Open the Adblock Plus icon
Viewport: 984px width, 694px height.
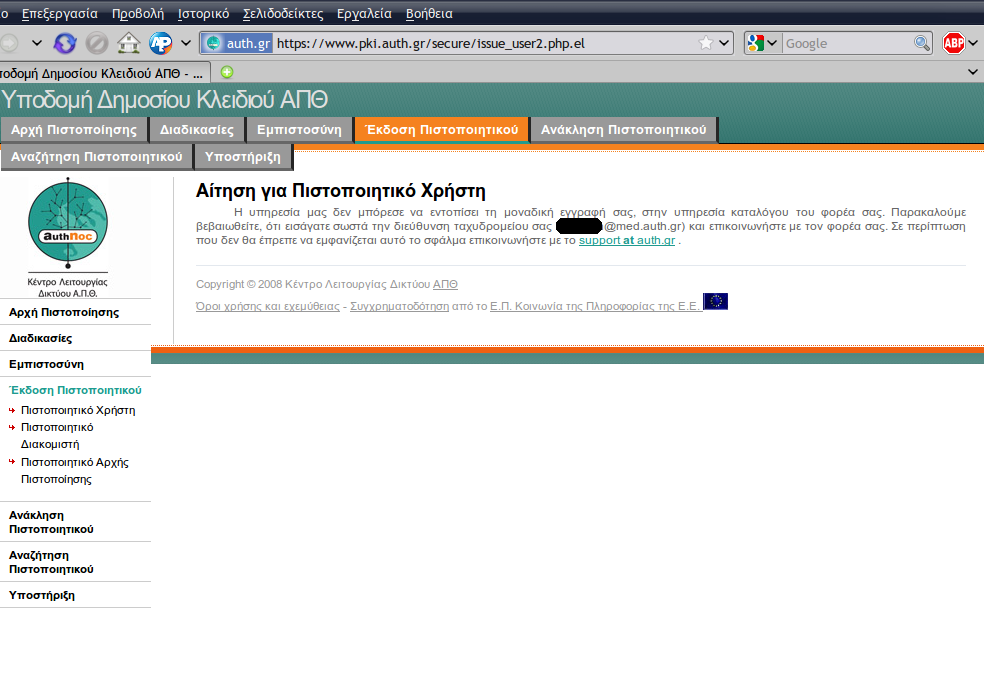click(x=954, y=43)
